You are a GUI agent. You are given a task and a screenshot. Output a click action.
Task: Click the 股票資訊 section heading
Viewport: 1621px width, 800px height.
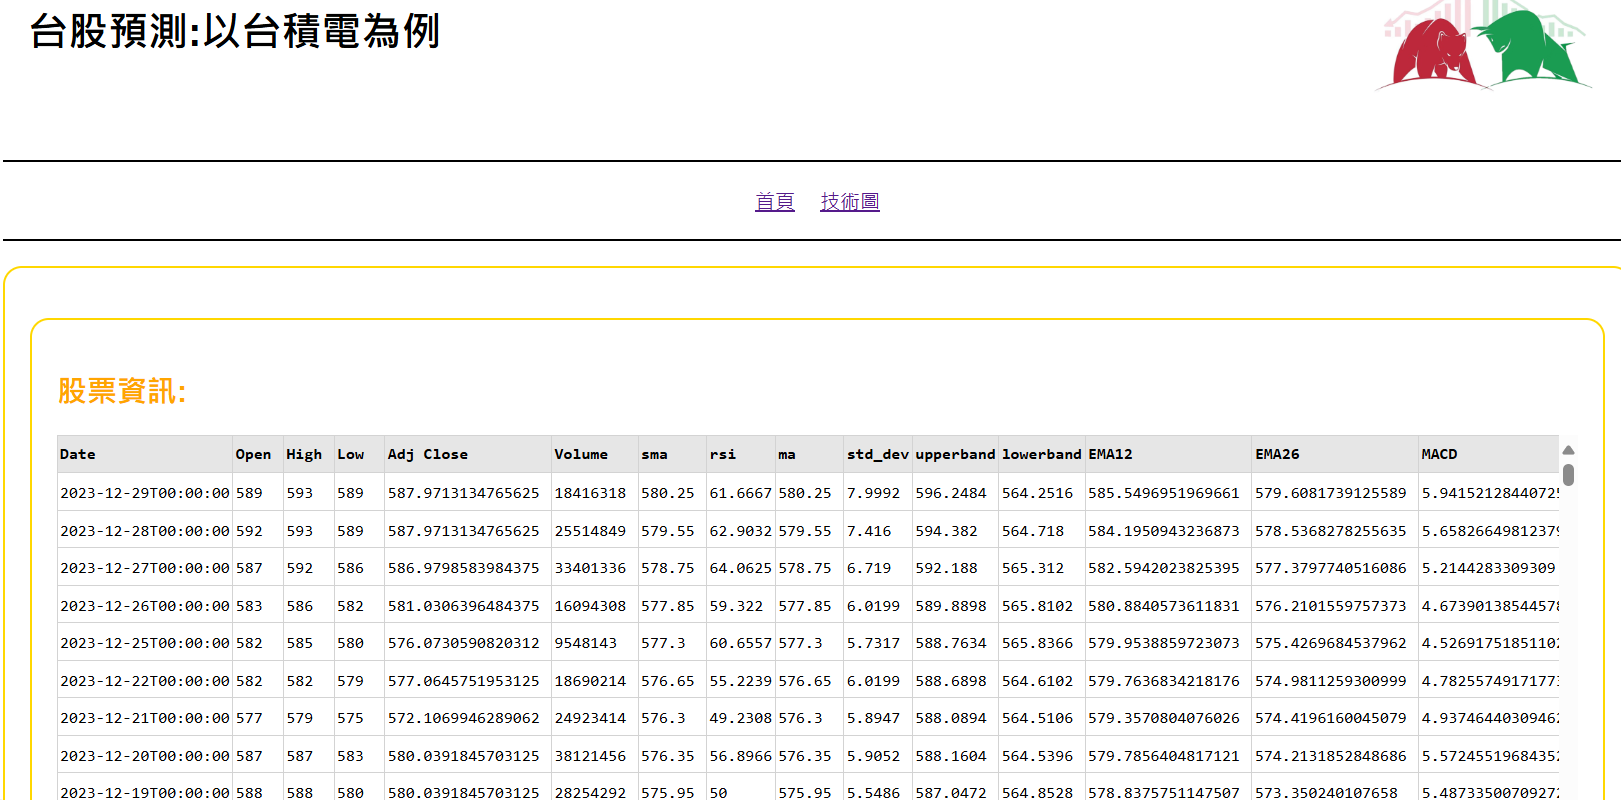(122, 391)
